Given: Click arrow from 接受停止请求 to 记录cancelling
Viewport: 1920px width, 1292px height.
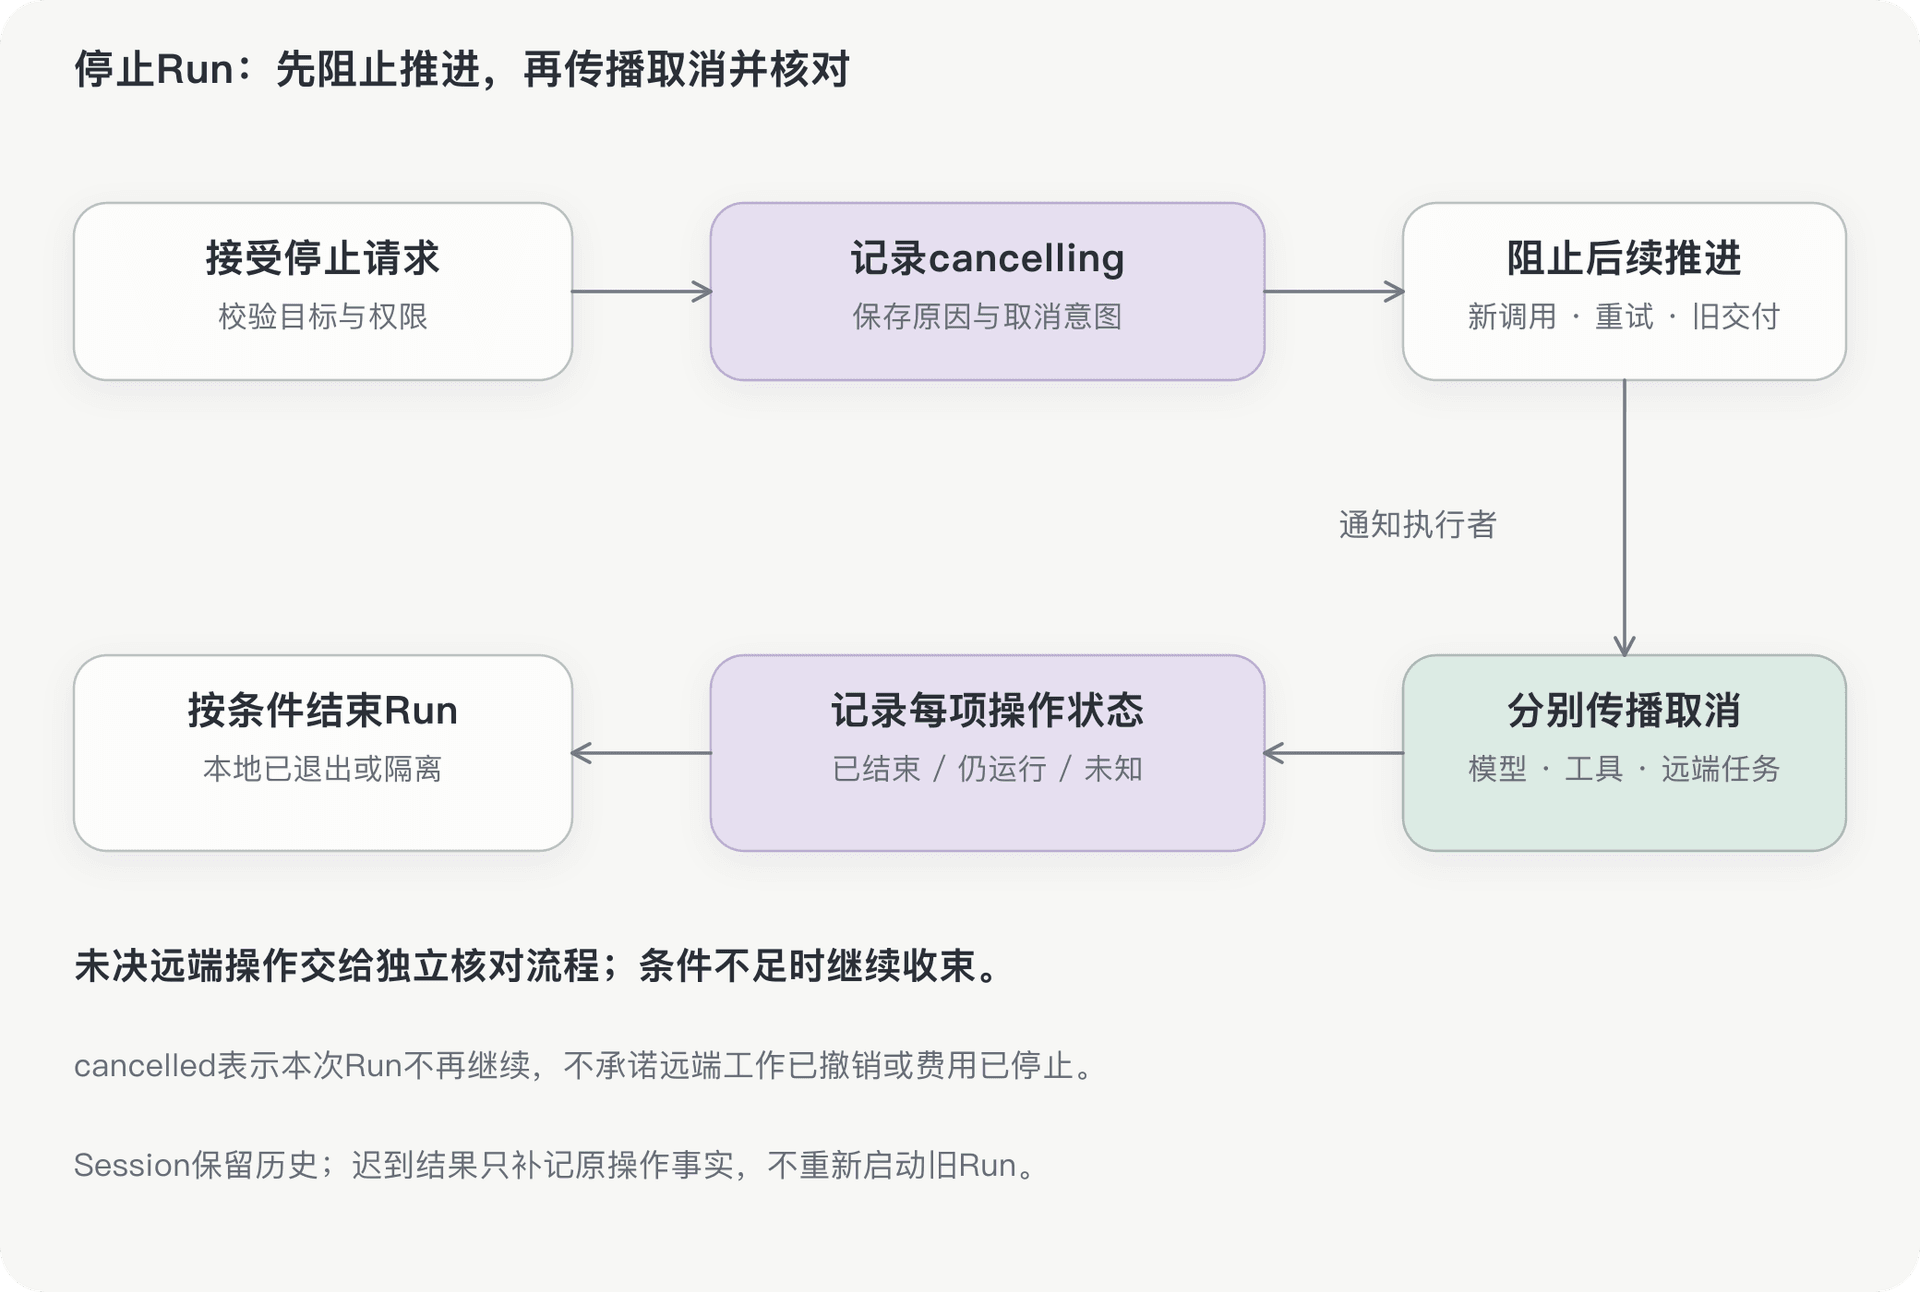Looking at the screenshot, I should point(641,291).
